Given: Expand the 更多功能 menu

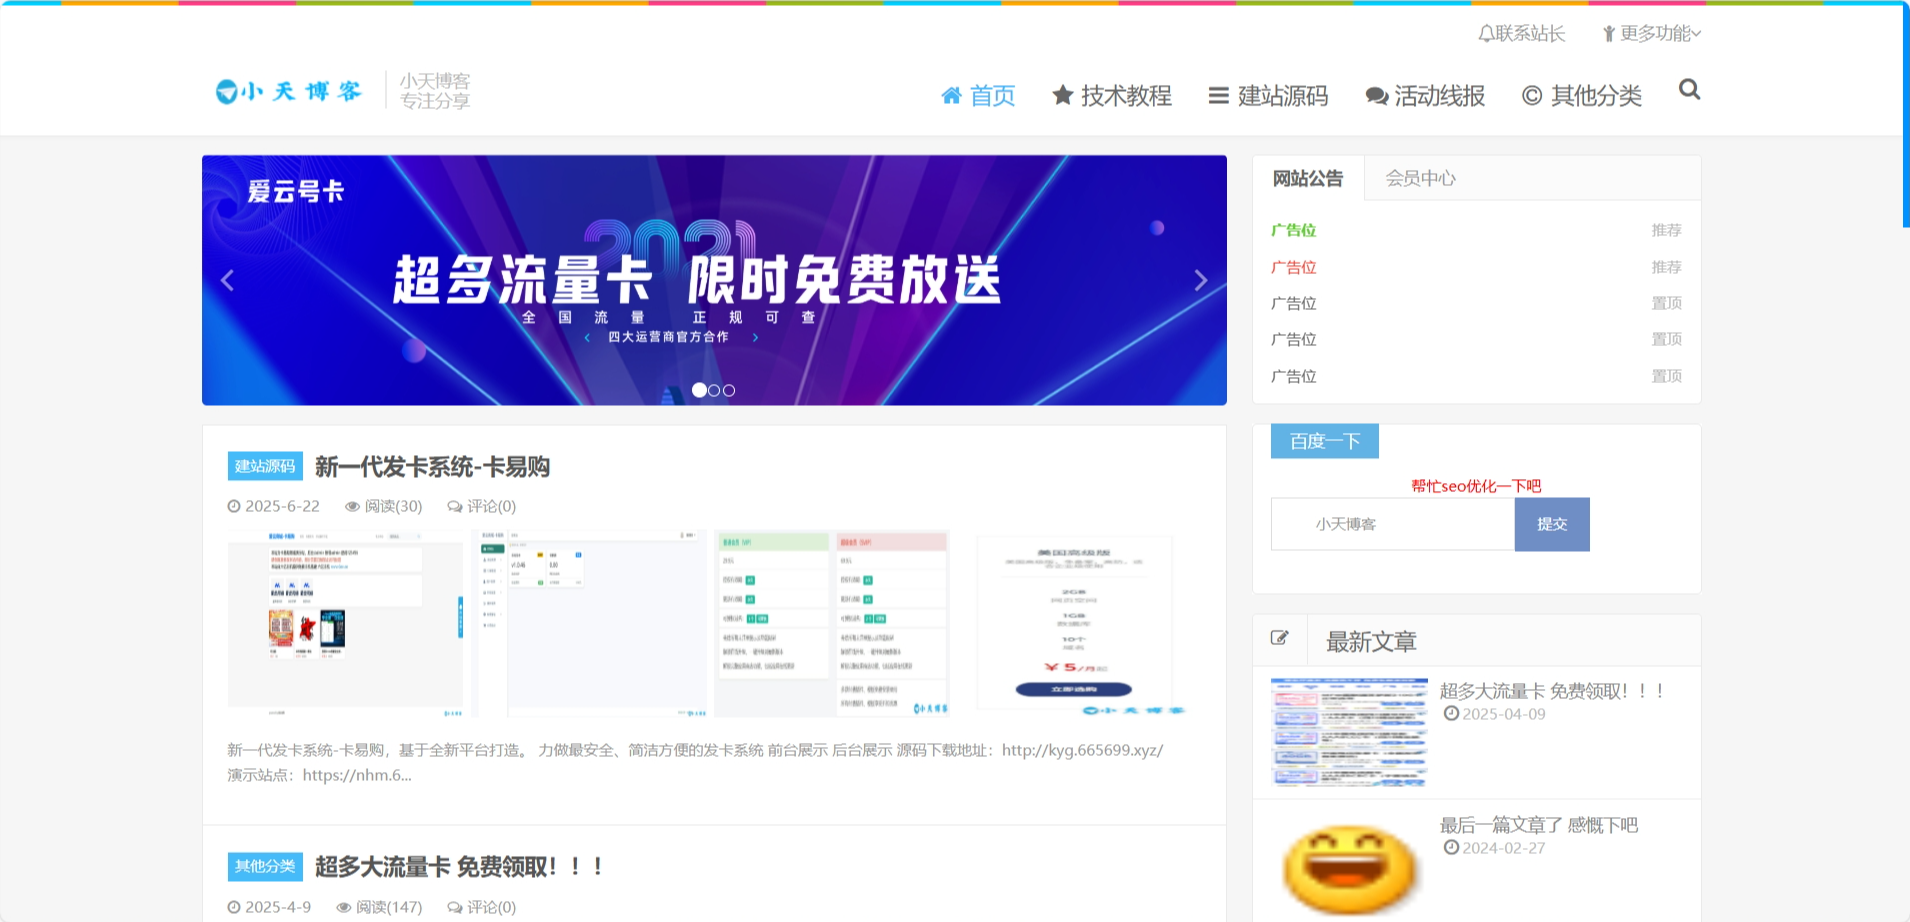Looking at the screenshot, I should pyautogui.click(x=1650, y=33).
